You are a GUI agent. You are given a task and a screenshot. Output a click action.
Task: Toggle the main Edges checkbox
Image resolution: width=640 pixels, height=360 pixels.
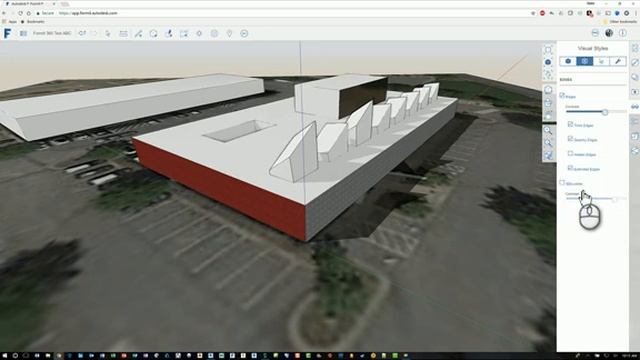coord(562,96)
